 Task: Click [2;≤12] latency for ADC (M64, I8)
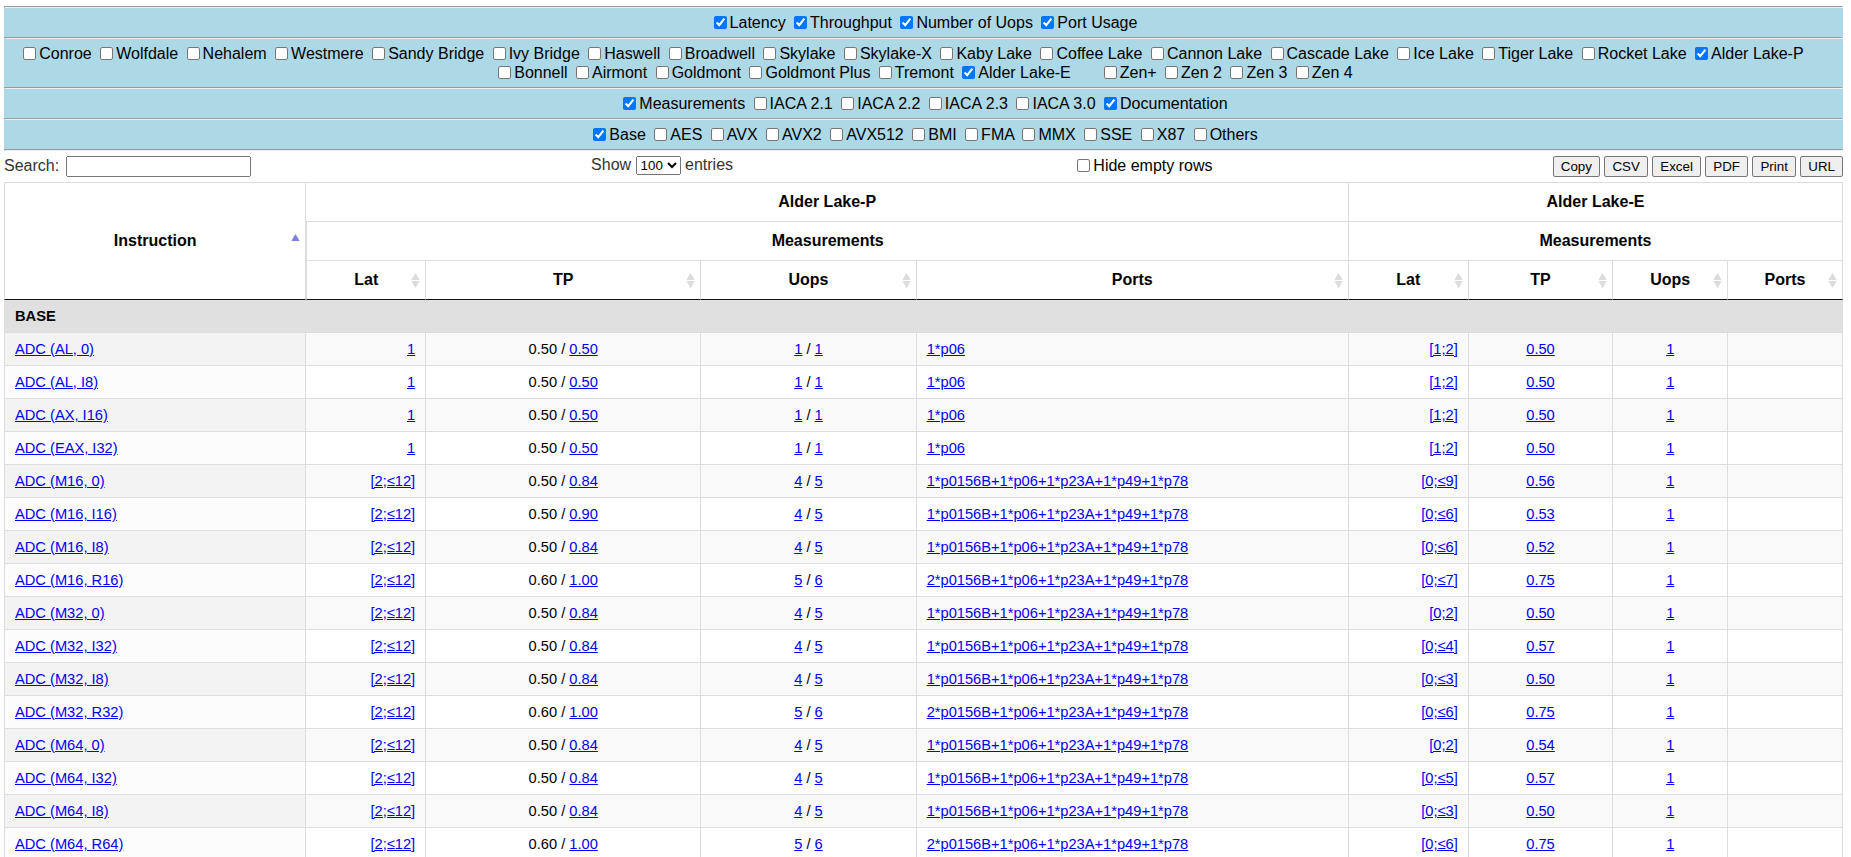pos(393,811)
